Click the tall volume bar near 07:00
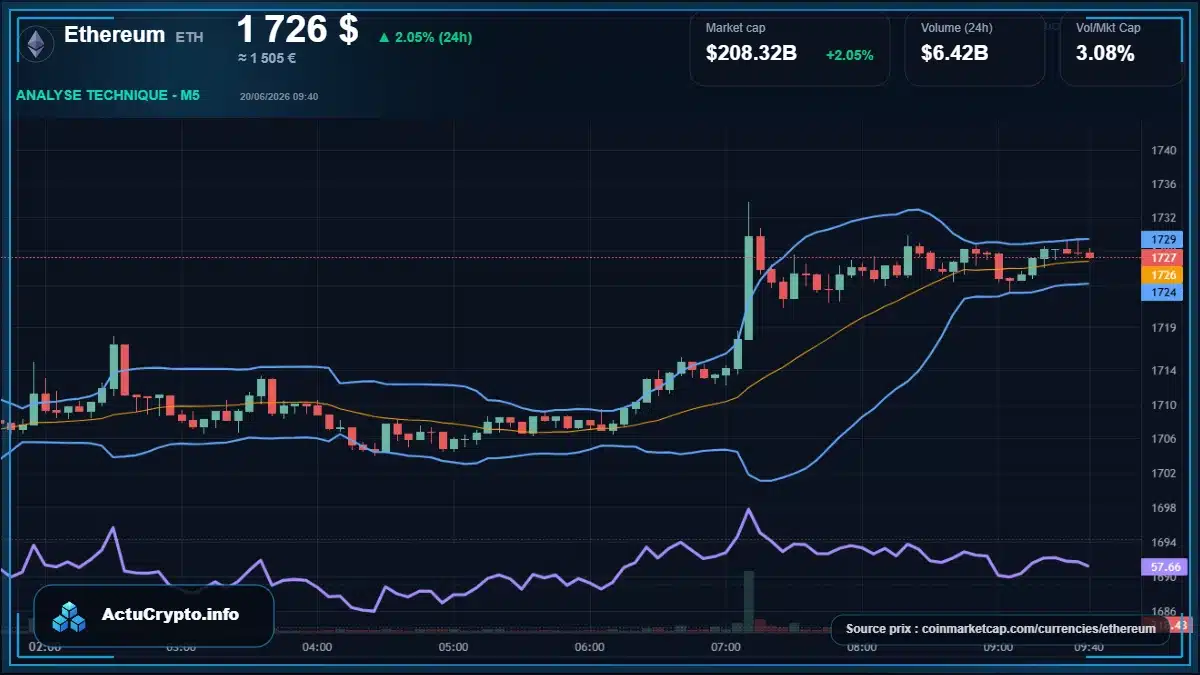The image size is (1200, 675). [748, 601]
